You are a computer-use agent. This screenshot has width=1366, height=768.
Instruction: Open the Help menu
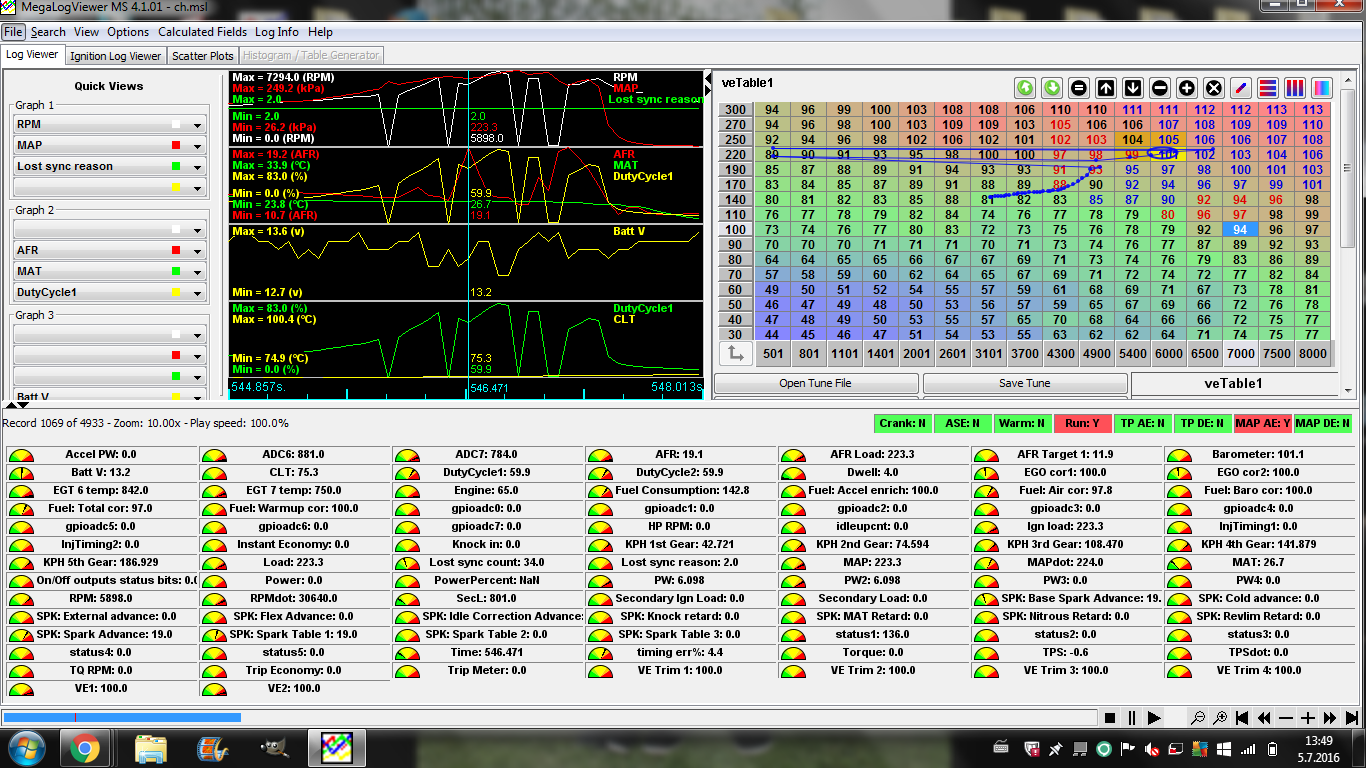[320, 32]
